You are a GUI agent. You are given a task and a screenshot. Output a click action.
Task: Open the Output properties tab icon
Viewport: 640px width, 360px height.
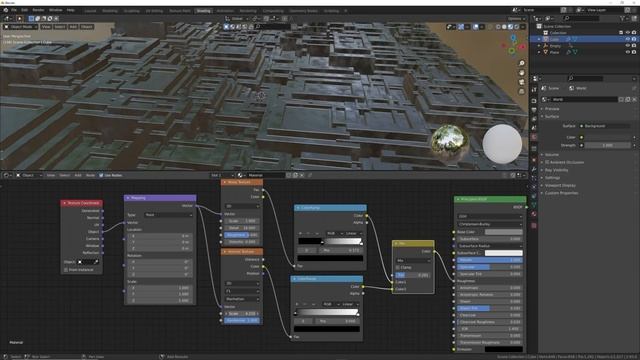[534, 110]
